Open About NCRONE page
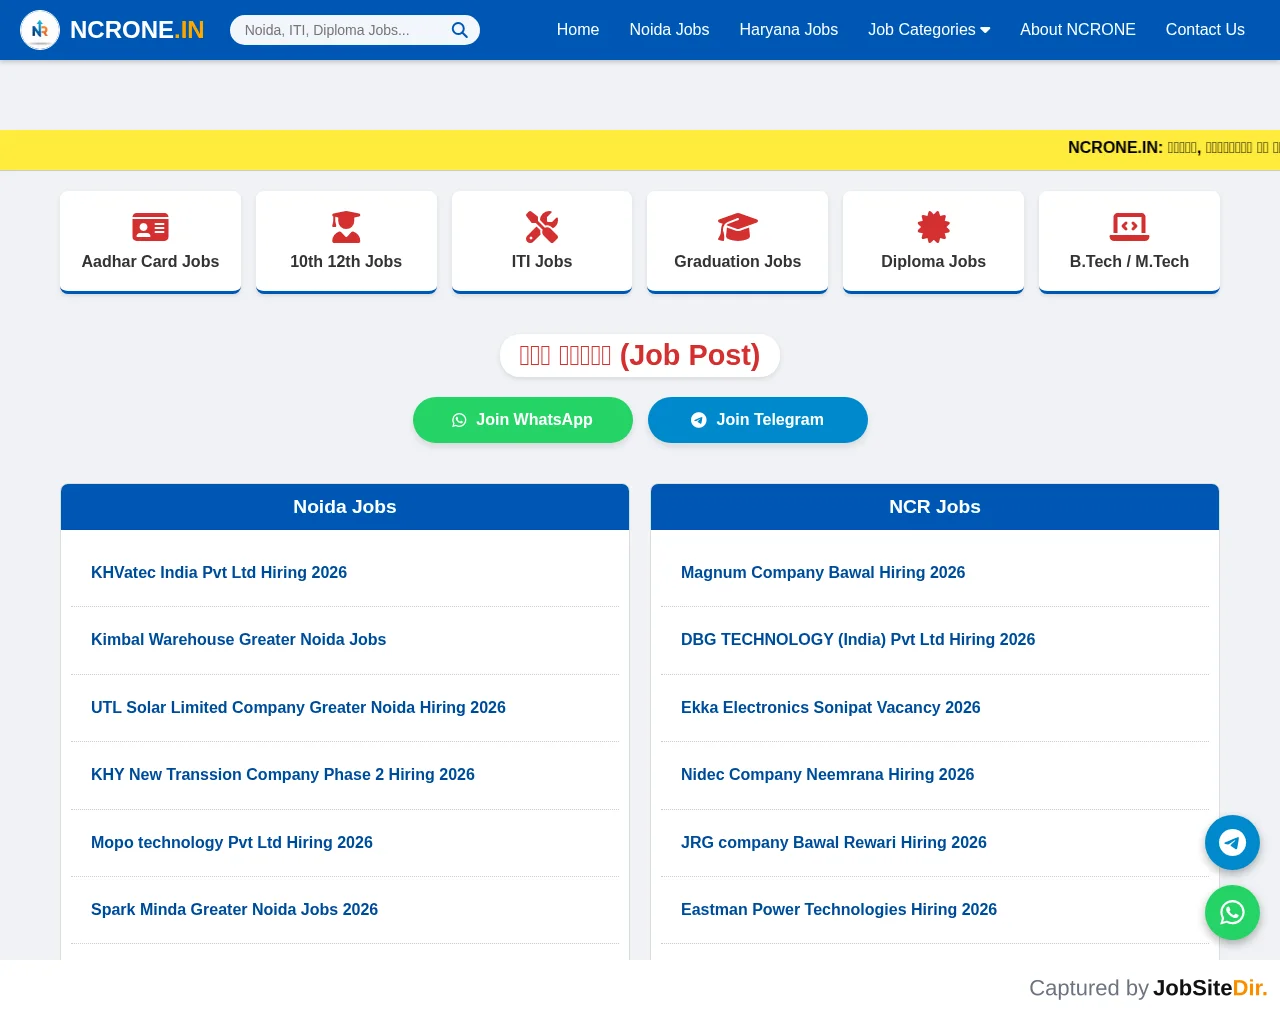 [x=1078, y=30]
